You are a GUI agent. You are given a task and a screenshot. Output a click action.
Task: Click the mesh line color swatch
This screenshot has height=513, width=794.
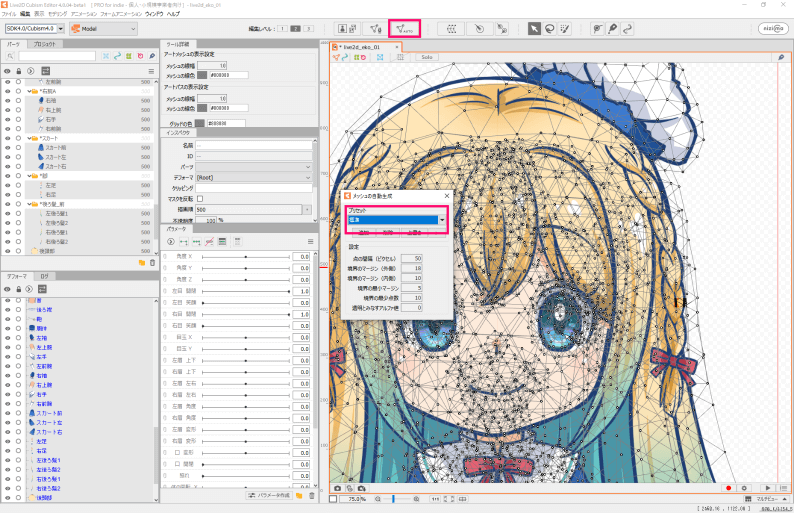[202, 75]
